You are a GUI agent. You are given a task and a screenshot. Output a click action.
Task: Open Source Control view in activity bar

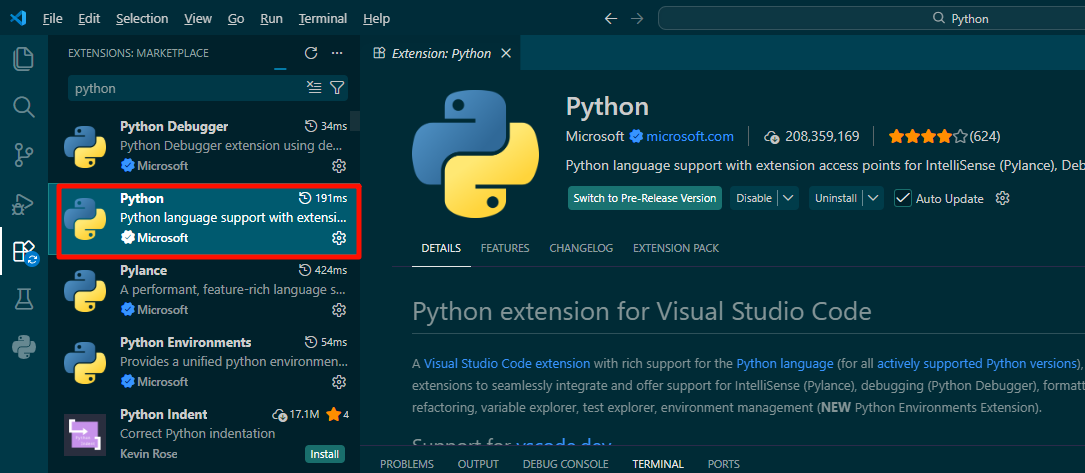click(x=24, y=156)
